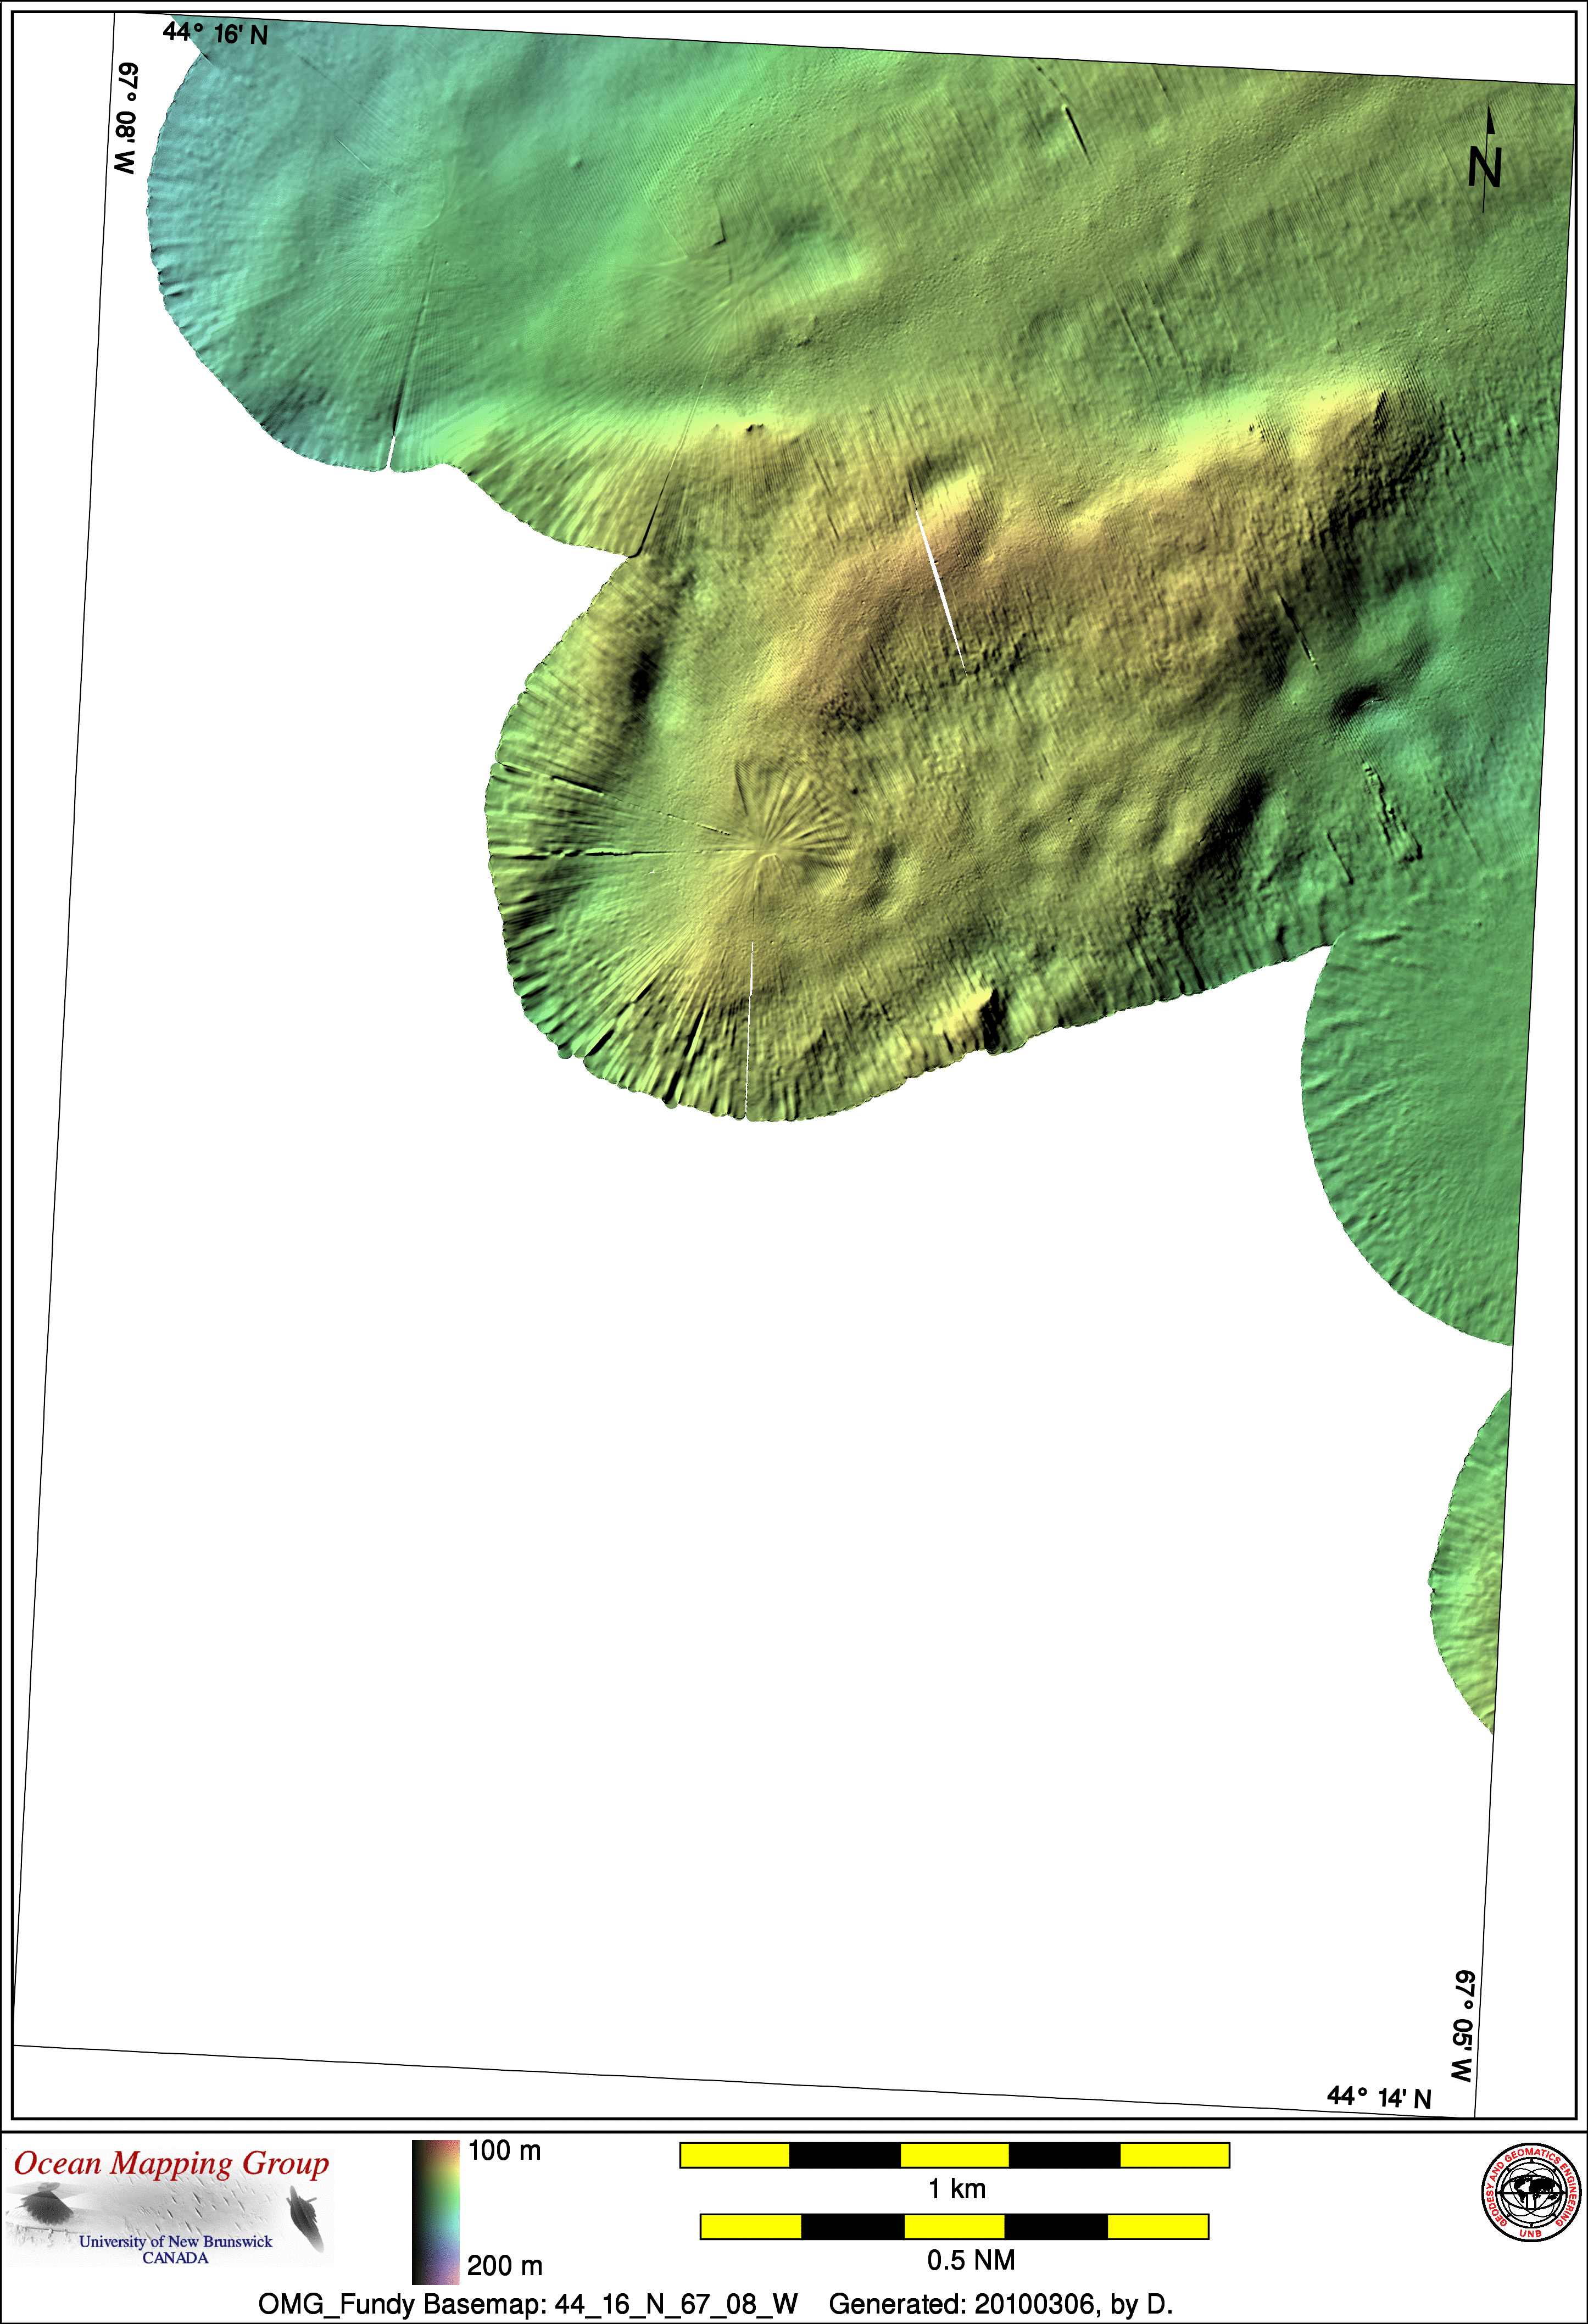The height and width of the screenshot is (2324, 1588).
Task: Click the 67° 08' W longitude label
Action: pos(126,118)
